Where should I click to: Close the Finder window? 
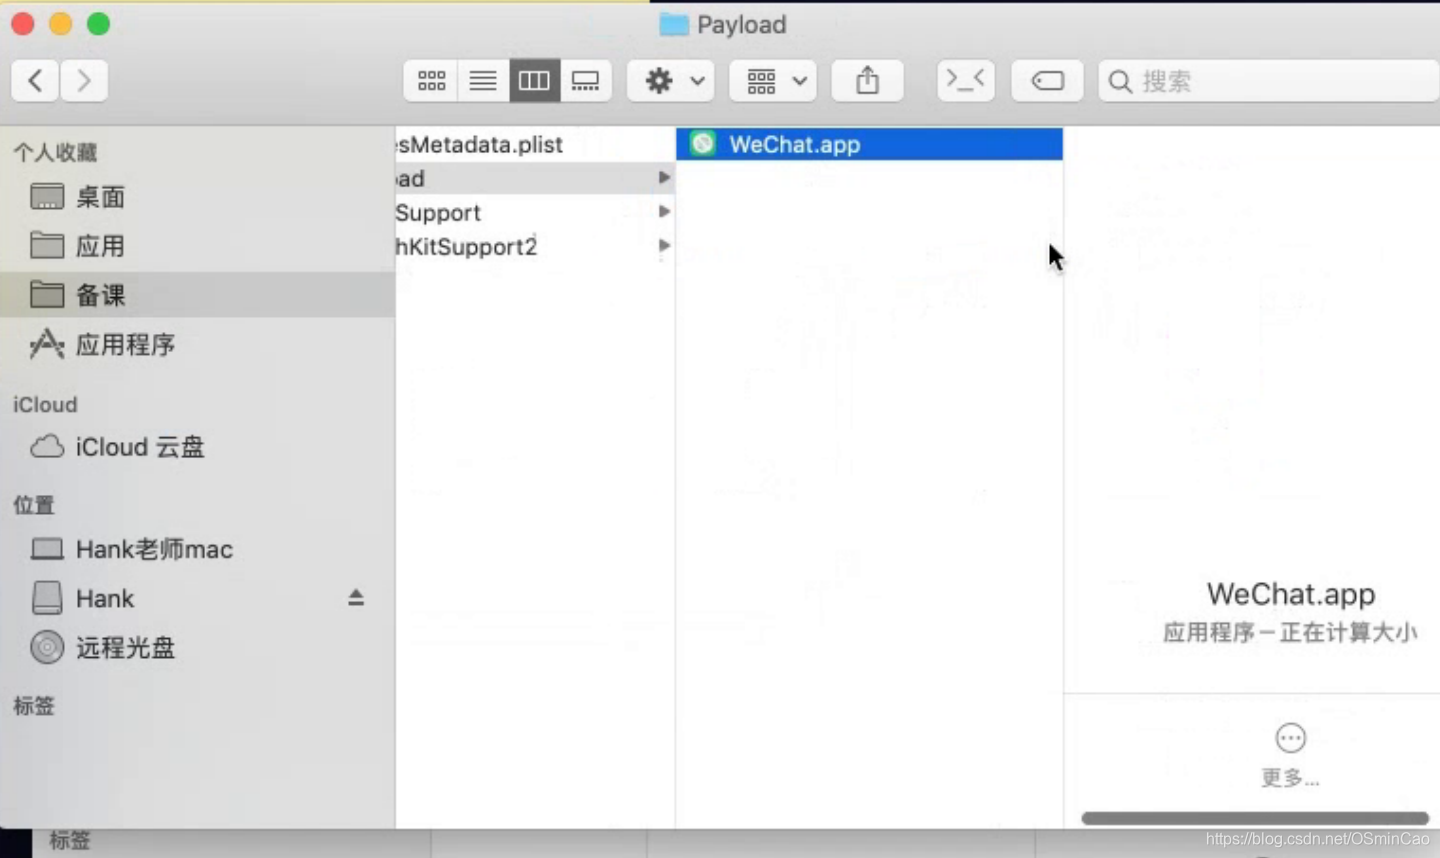tap(22, 24)
